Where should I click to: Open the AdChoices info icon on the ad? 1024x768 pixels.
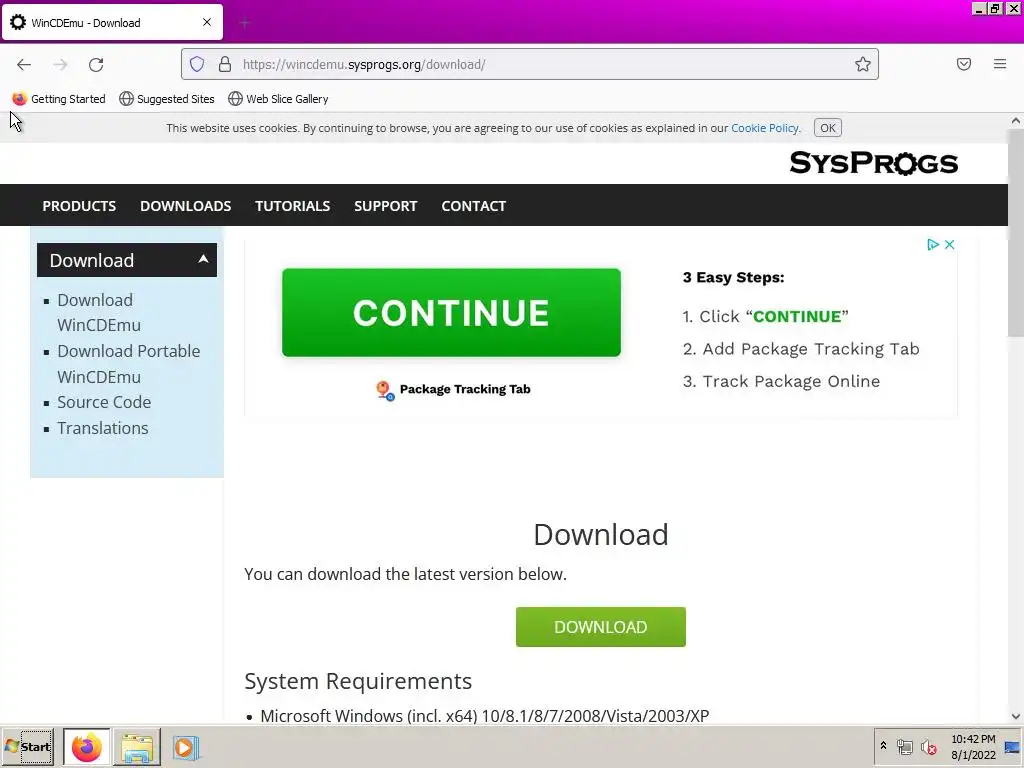[x=933, y=244]
